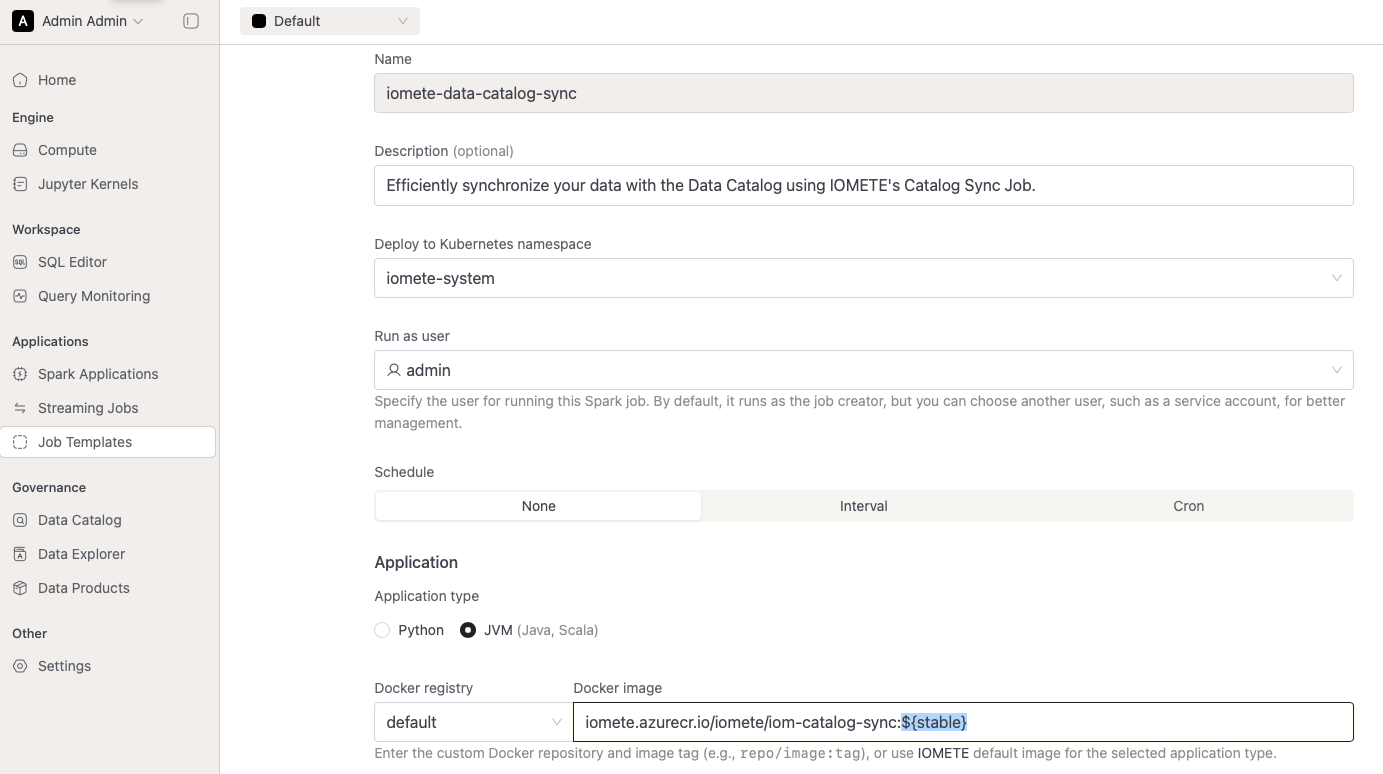Click the 'Deploy to Kubernetes namespace' label
1383x774 pixels.
(483, 244)
